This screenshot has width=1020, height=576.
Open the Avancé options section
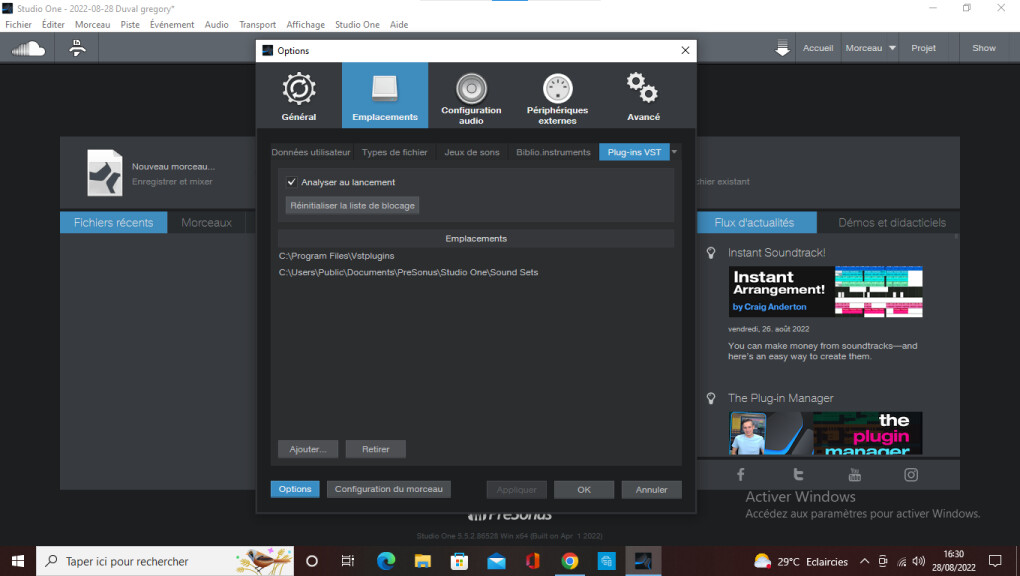[643, 96]
